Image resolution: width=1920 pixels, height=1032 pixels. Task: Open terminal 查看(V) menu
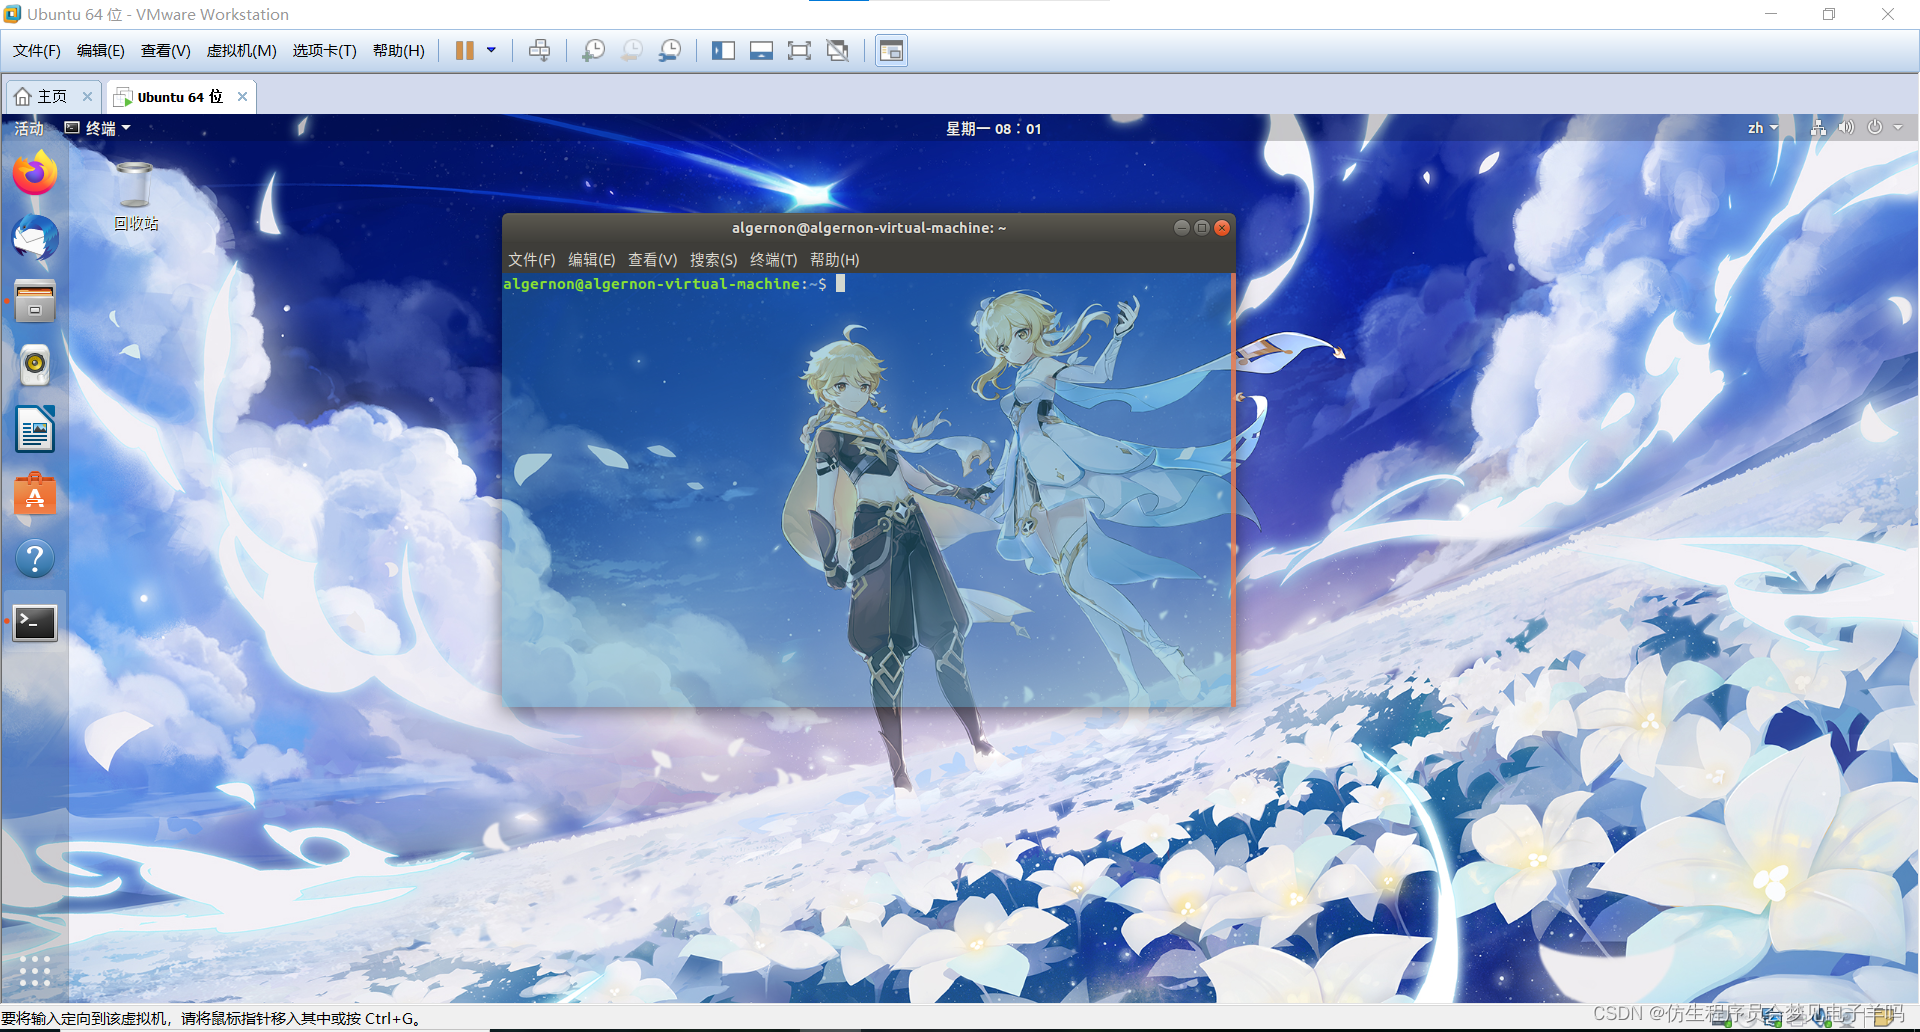652,260
